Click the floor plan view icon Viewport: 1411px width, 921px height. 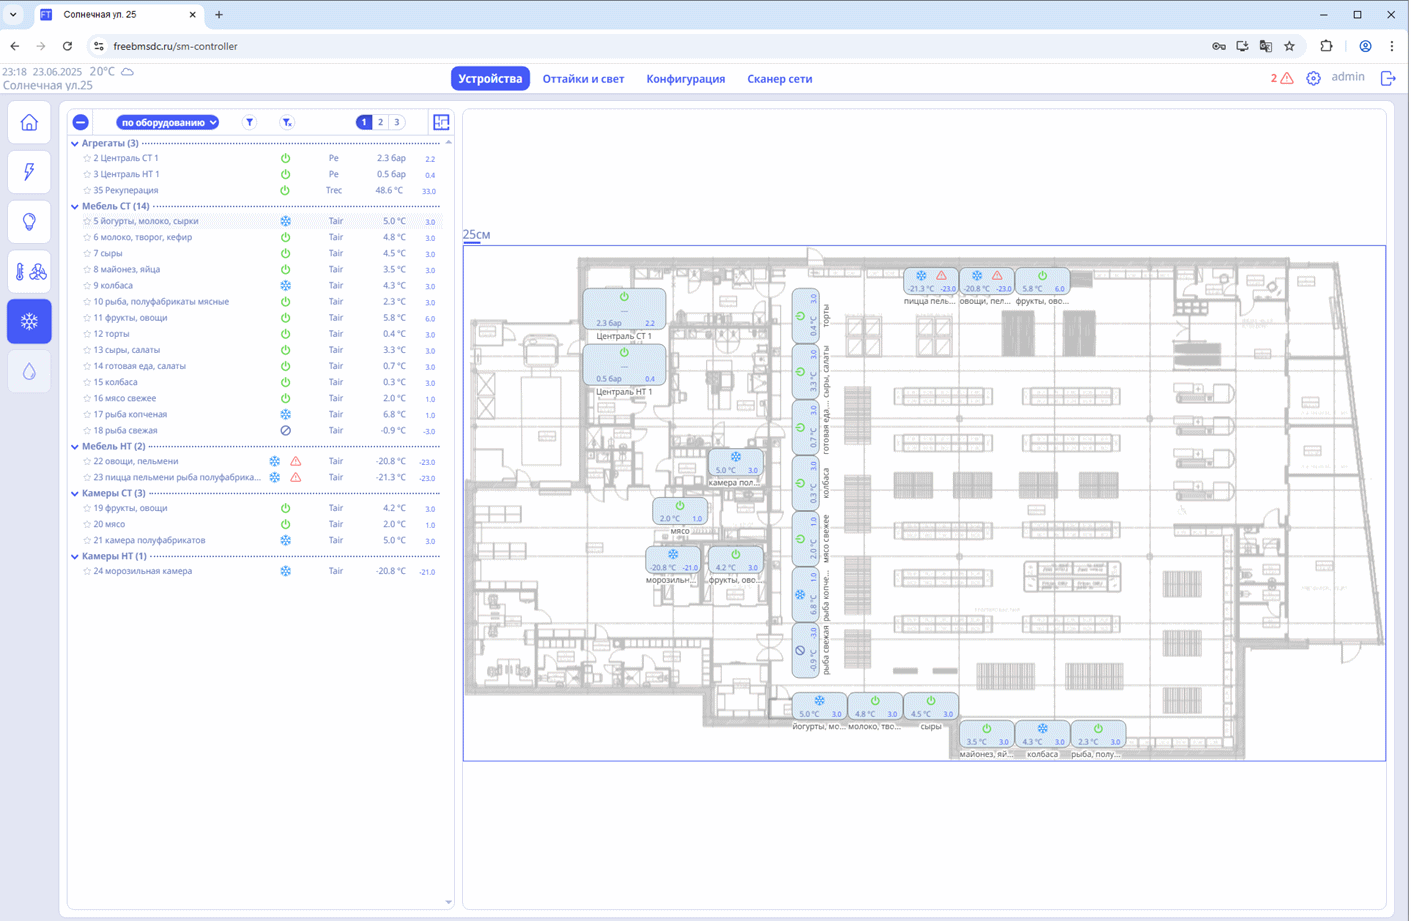coord(441,122)
